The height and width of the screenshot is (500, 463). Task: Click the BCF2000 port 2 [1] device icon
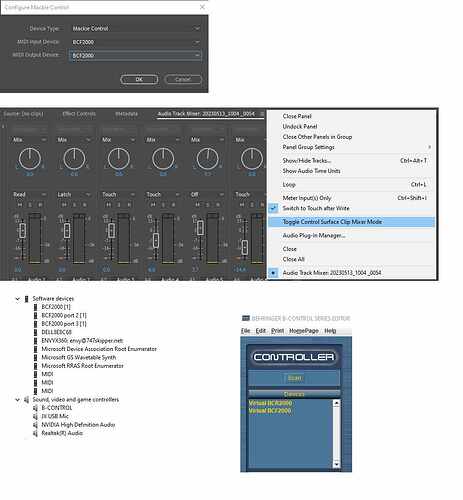[35, 315]
